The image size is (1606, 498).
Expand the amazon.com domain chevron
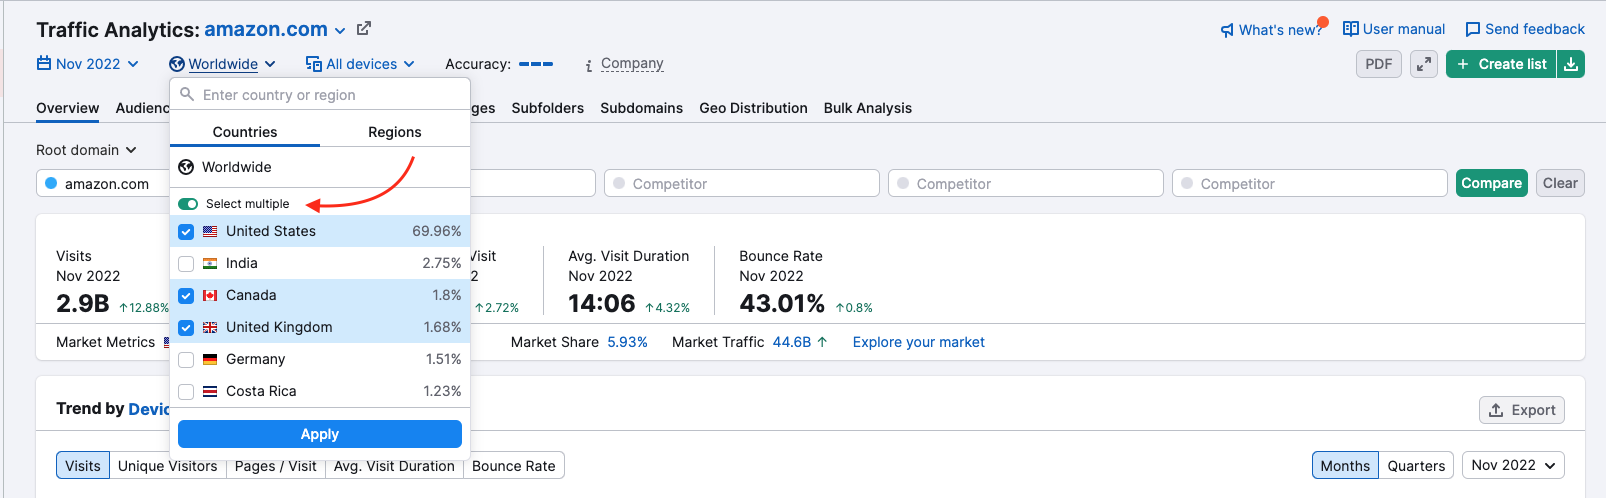click(x=340, y=31)
